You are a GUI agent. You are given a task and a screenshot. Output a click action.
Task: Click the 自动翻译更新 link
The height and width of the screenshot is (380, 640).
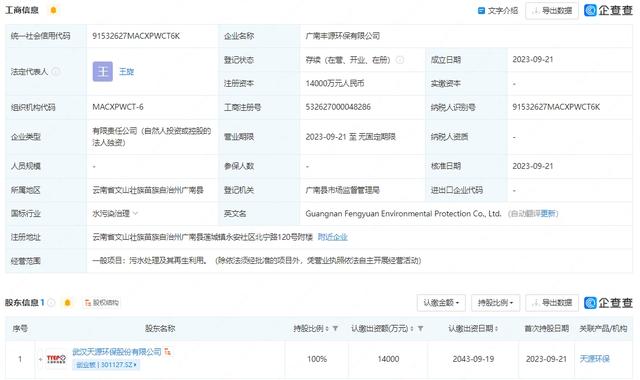533,213
